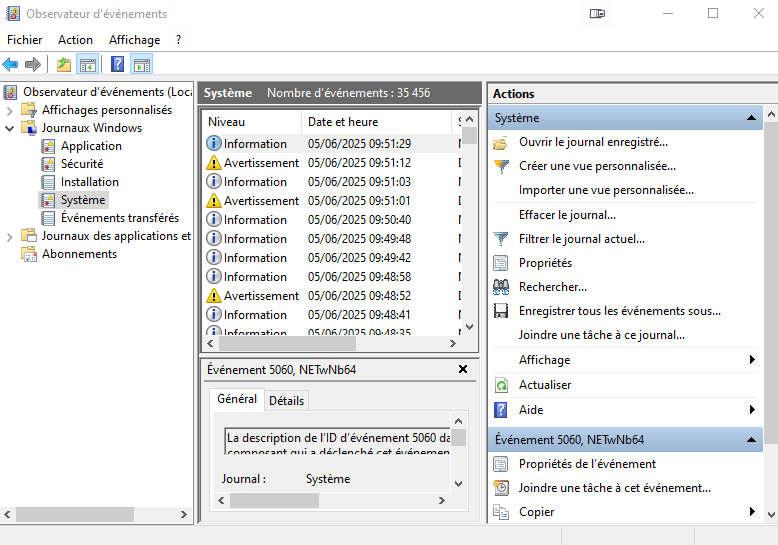Open the Action menu in the menu bar

pyautogui.click(x=75, y=40)
